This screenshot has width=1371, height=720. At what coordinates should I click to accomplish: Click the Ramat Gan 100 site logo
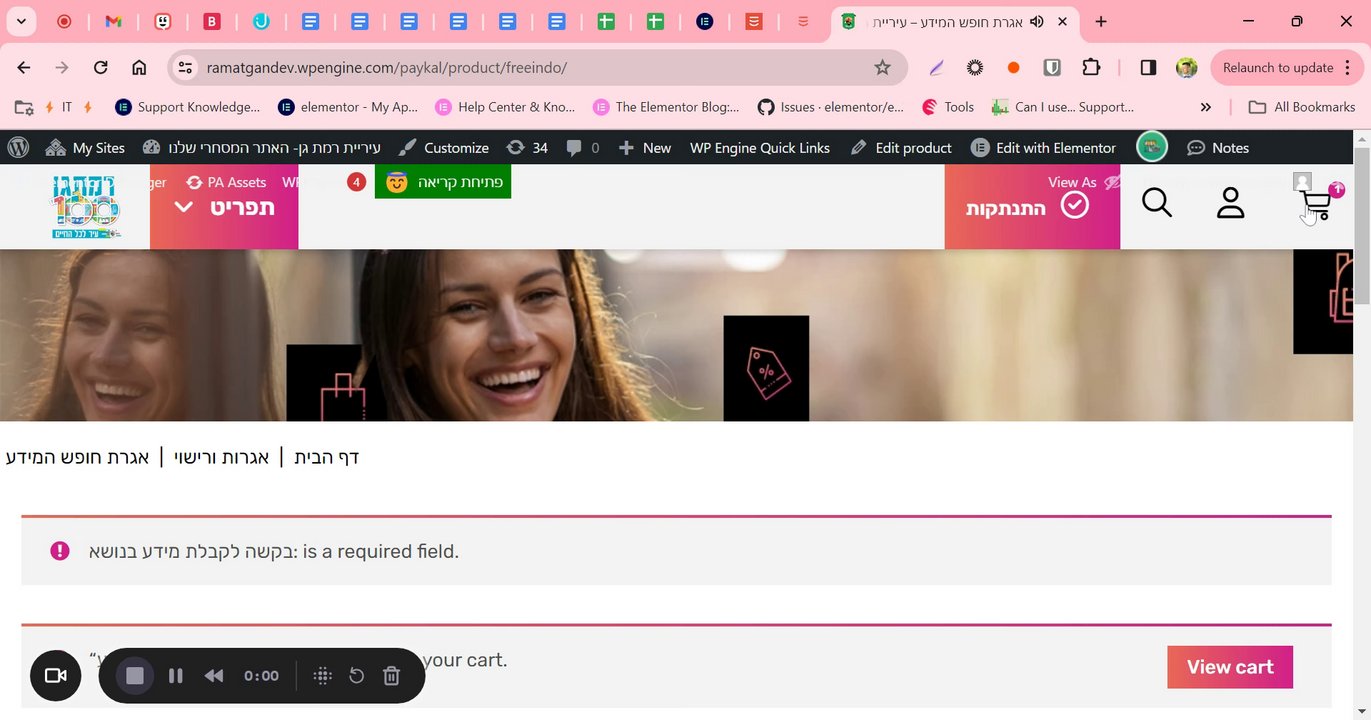tap(86, 206)
